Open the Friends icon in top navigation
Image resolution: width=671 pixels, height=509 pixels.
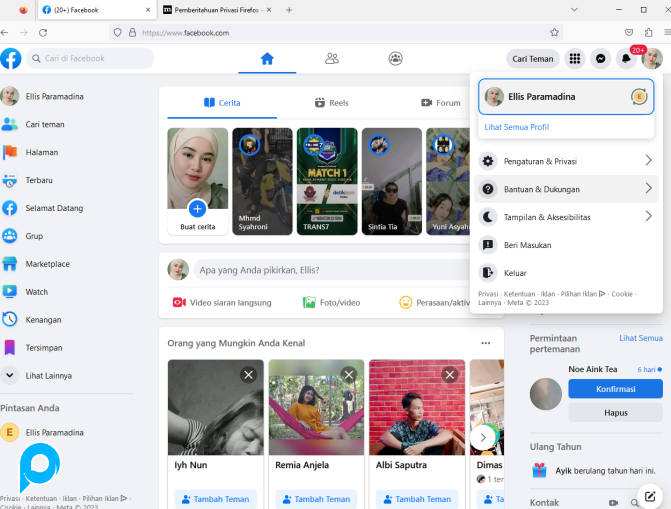(x=332, y=59)
